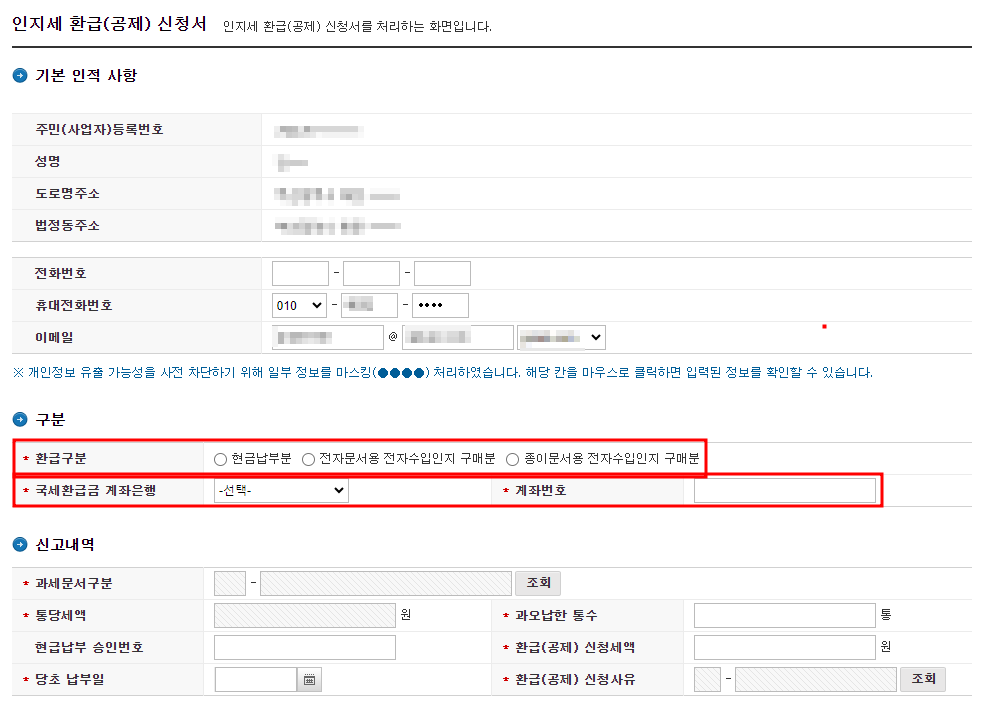Click the blue arrow icon beside 기본 인적 사항
The height and width of the screenshot is (707, 994).
coord(18,74)
